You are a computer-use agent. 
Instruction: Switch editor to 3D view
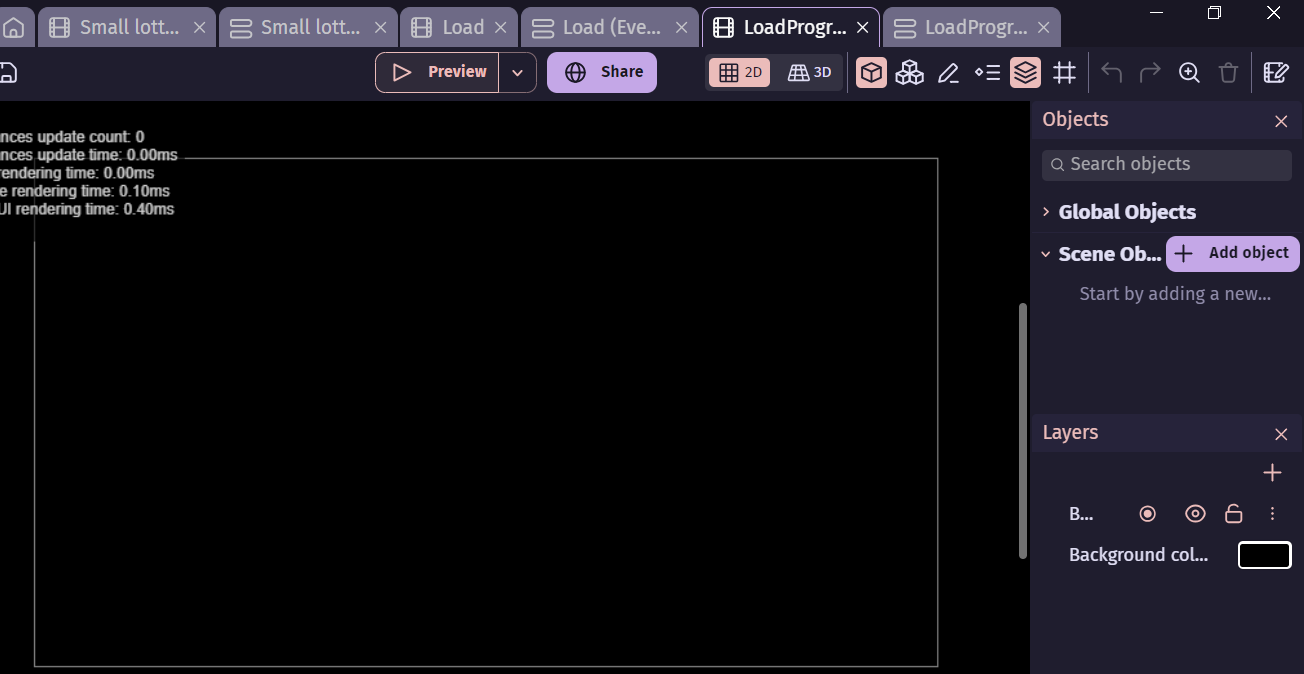click(x=810, y=72)
